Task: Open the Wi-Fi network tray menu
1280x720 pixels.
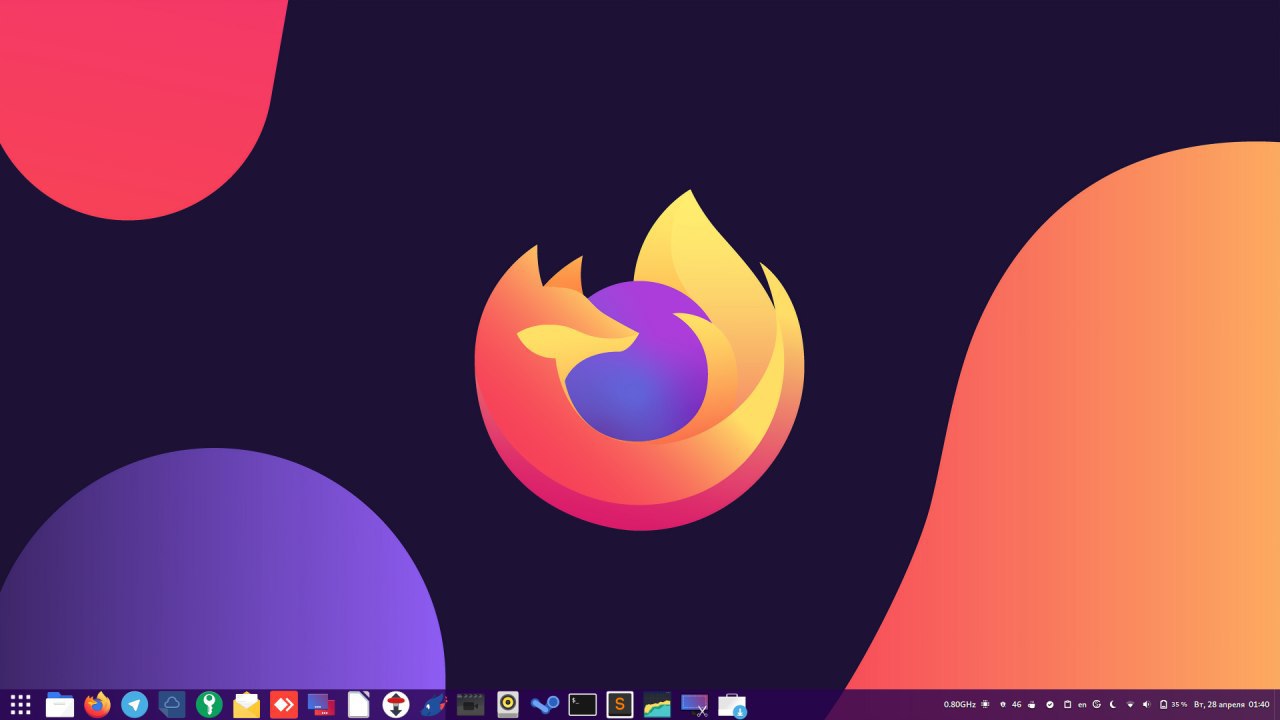Action: 1130,705
